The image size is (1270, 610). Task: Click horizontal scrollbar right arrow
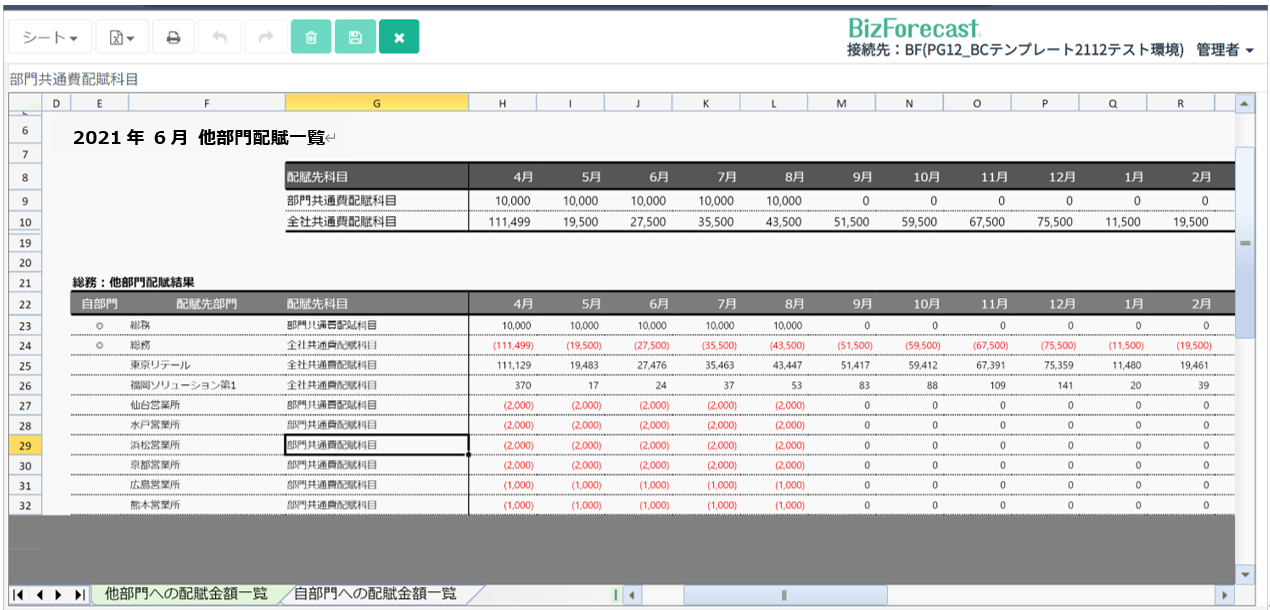pos(1225,595)
